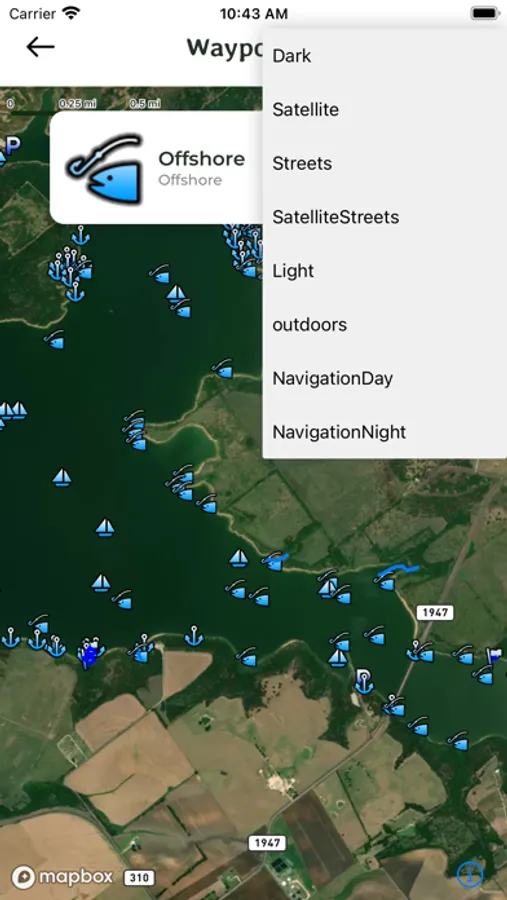Tap the Offshore fish hook card icon
The height and width of the screenshot is (900, 507).
[x=105, y=169]
